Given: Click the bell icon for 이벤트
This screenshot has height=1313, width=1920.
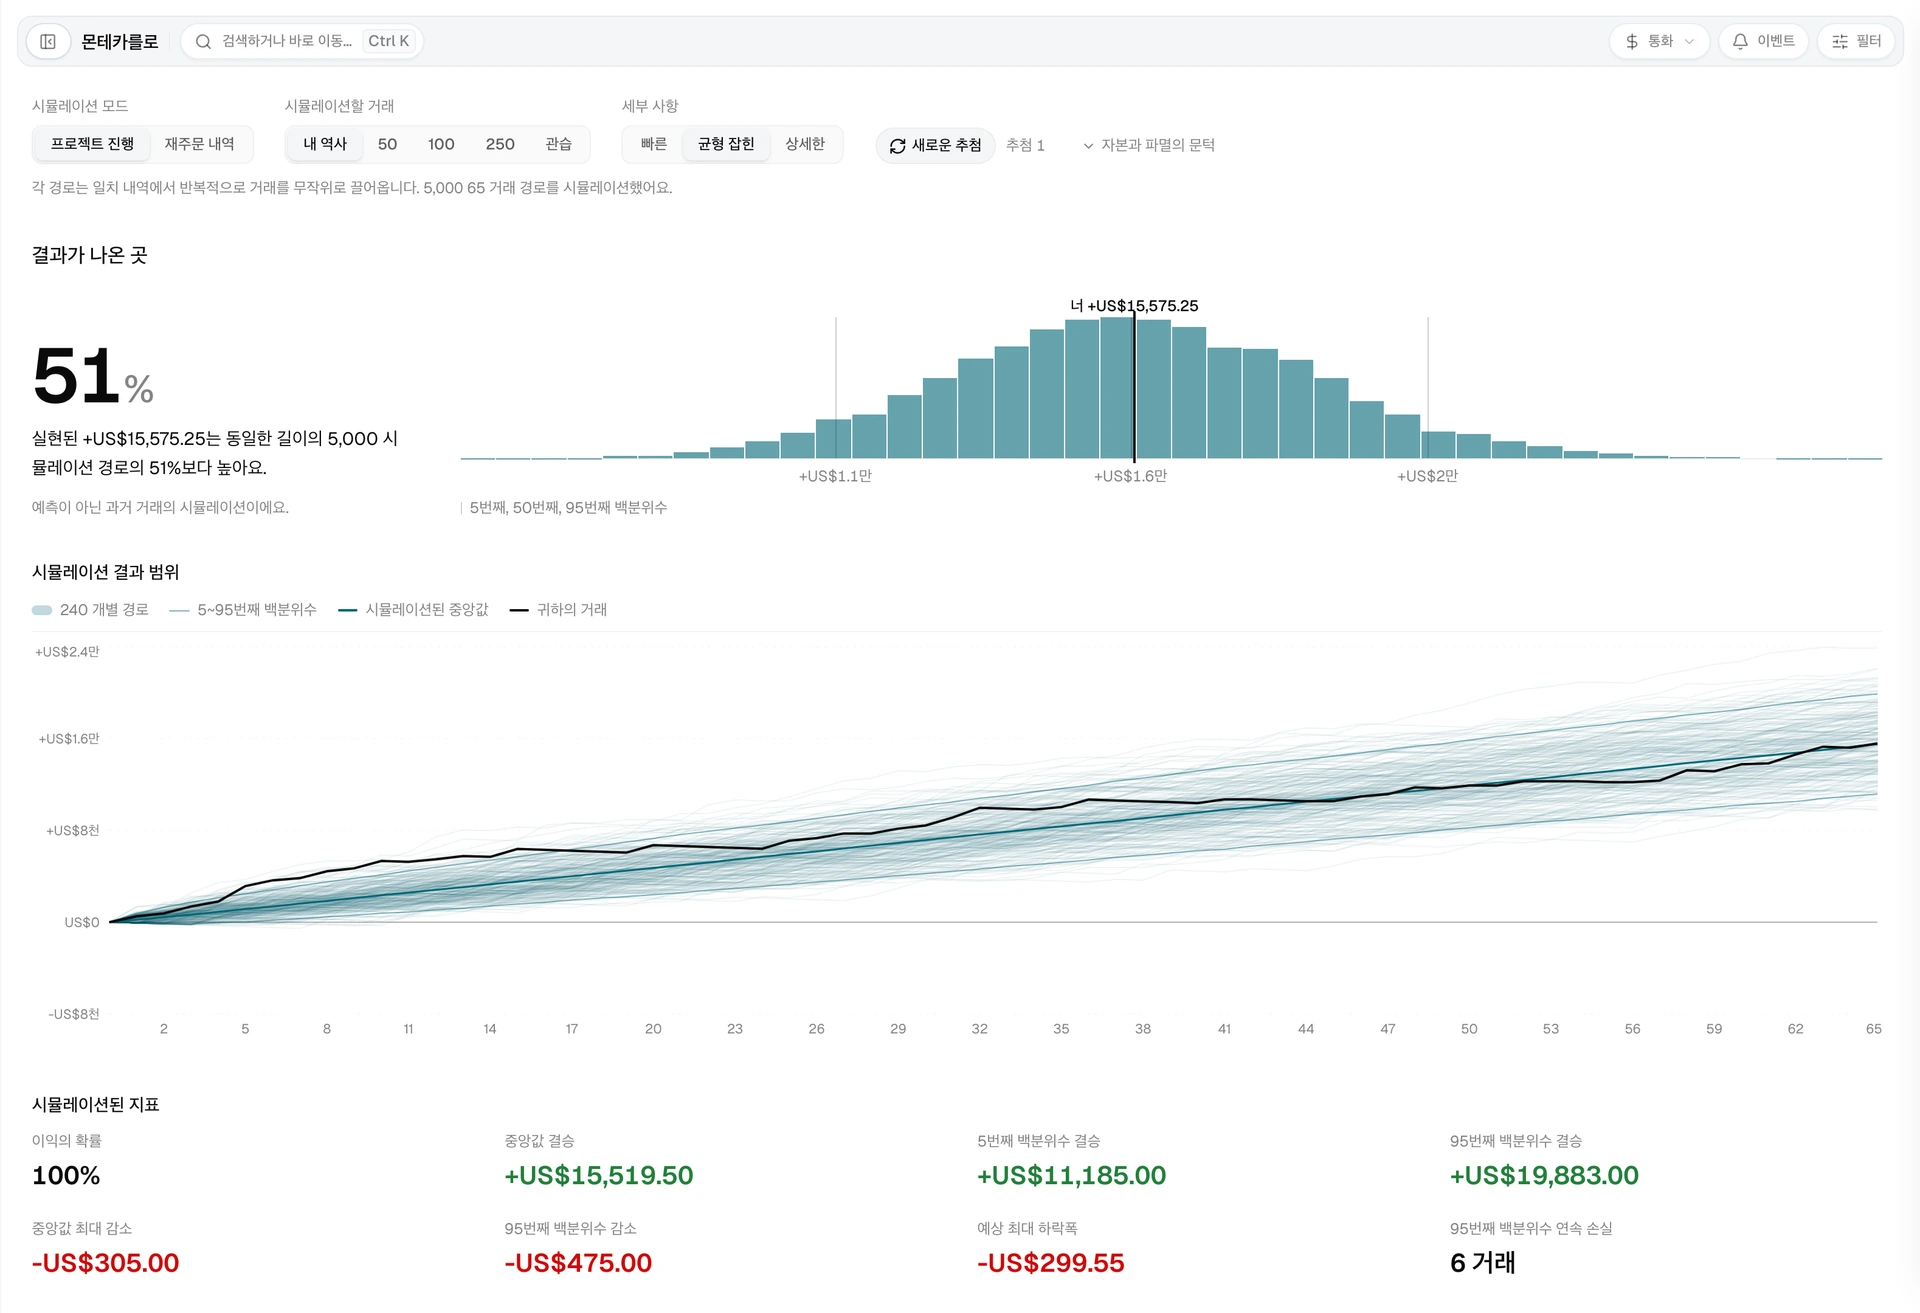Looking at the screenshot, I should (x=1740, y=41).
